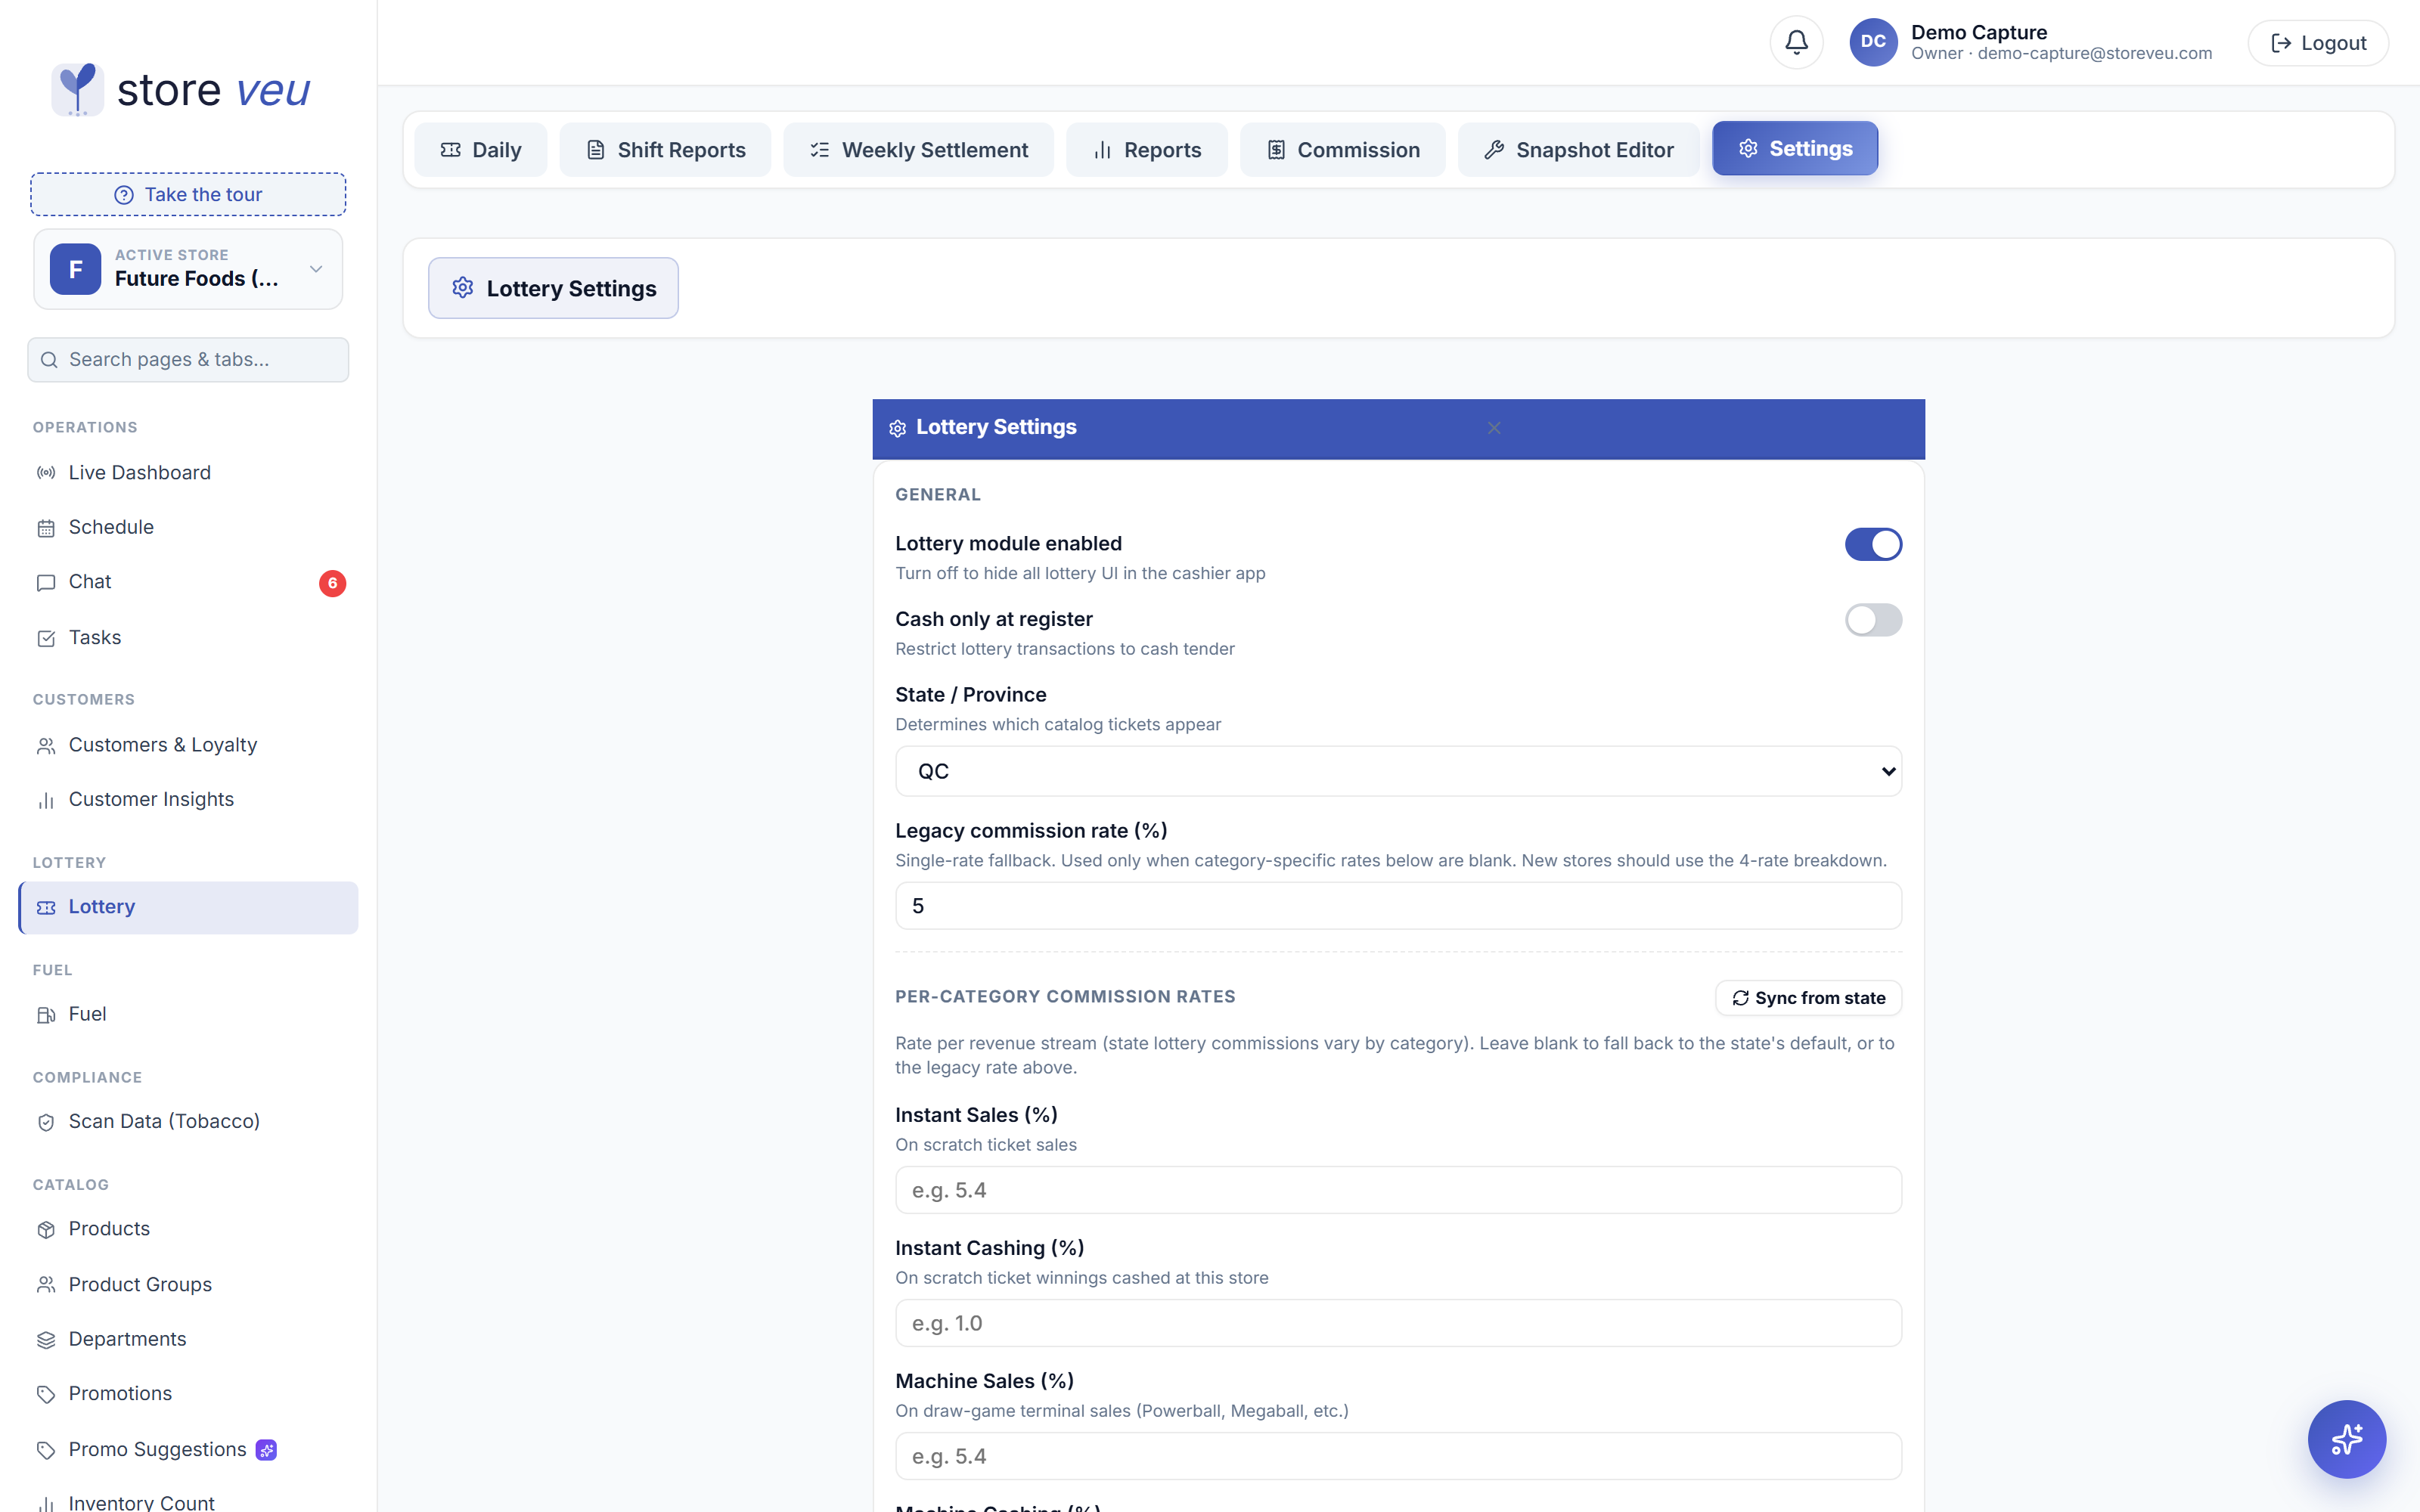This screenshot has height=1512, width=2420.
Task: Click the Fuel pump icon
Action: (x=46, y=1015)
